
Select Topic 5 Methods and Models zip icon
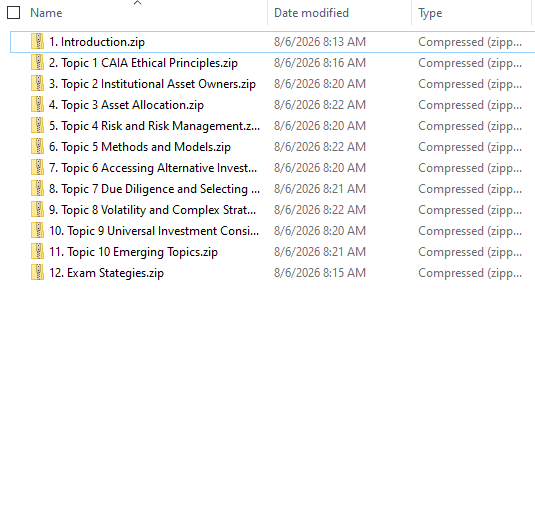click(38, 147)
